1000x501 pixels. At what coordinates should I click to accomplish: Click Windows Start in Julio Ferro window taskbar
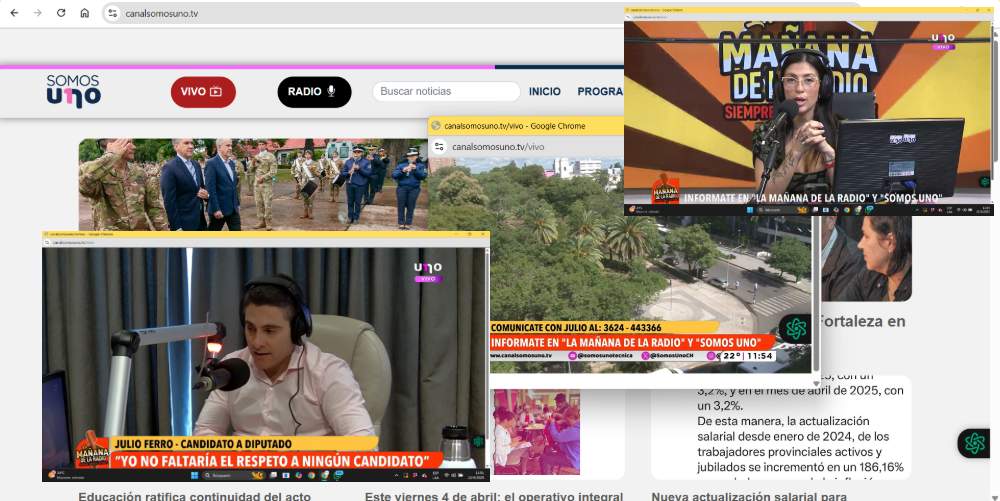coord(195,475)
